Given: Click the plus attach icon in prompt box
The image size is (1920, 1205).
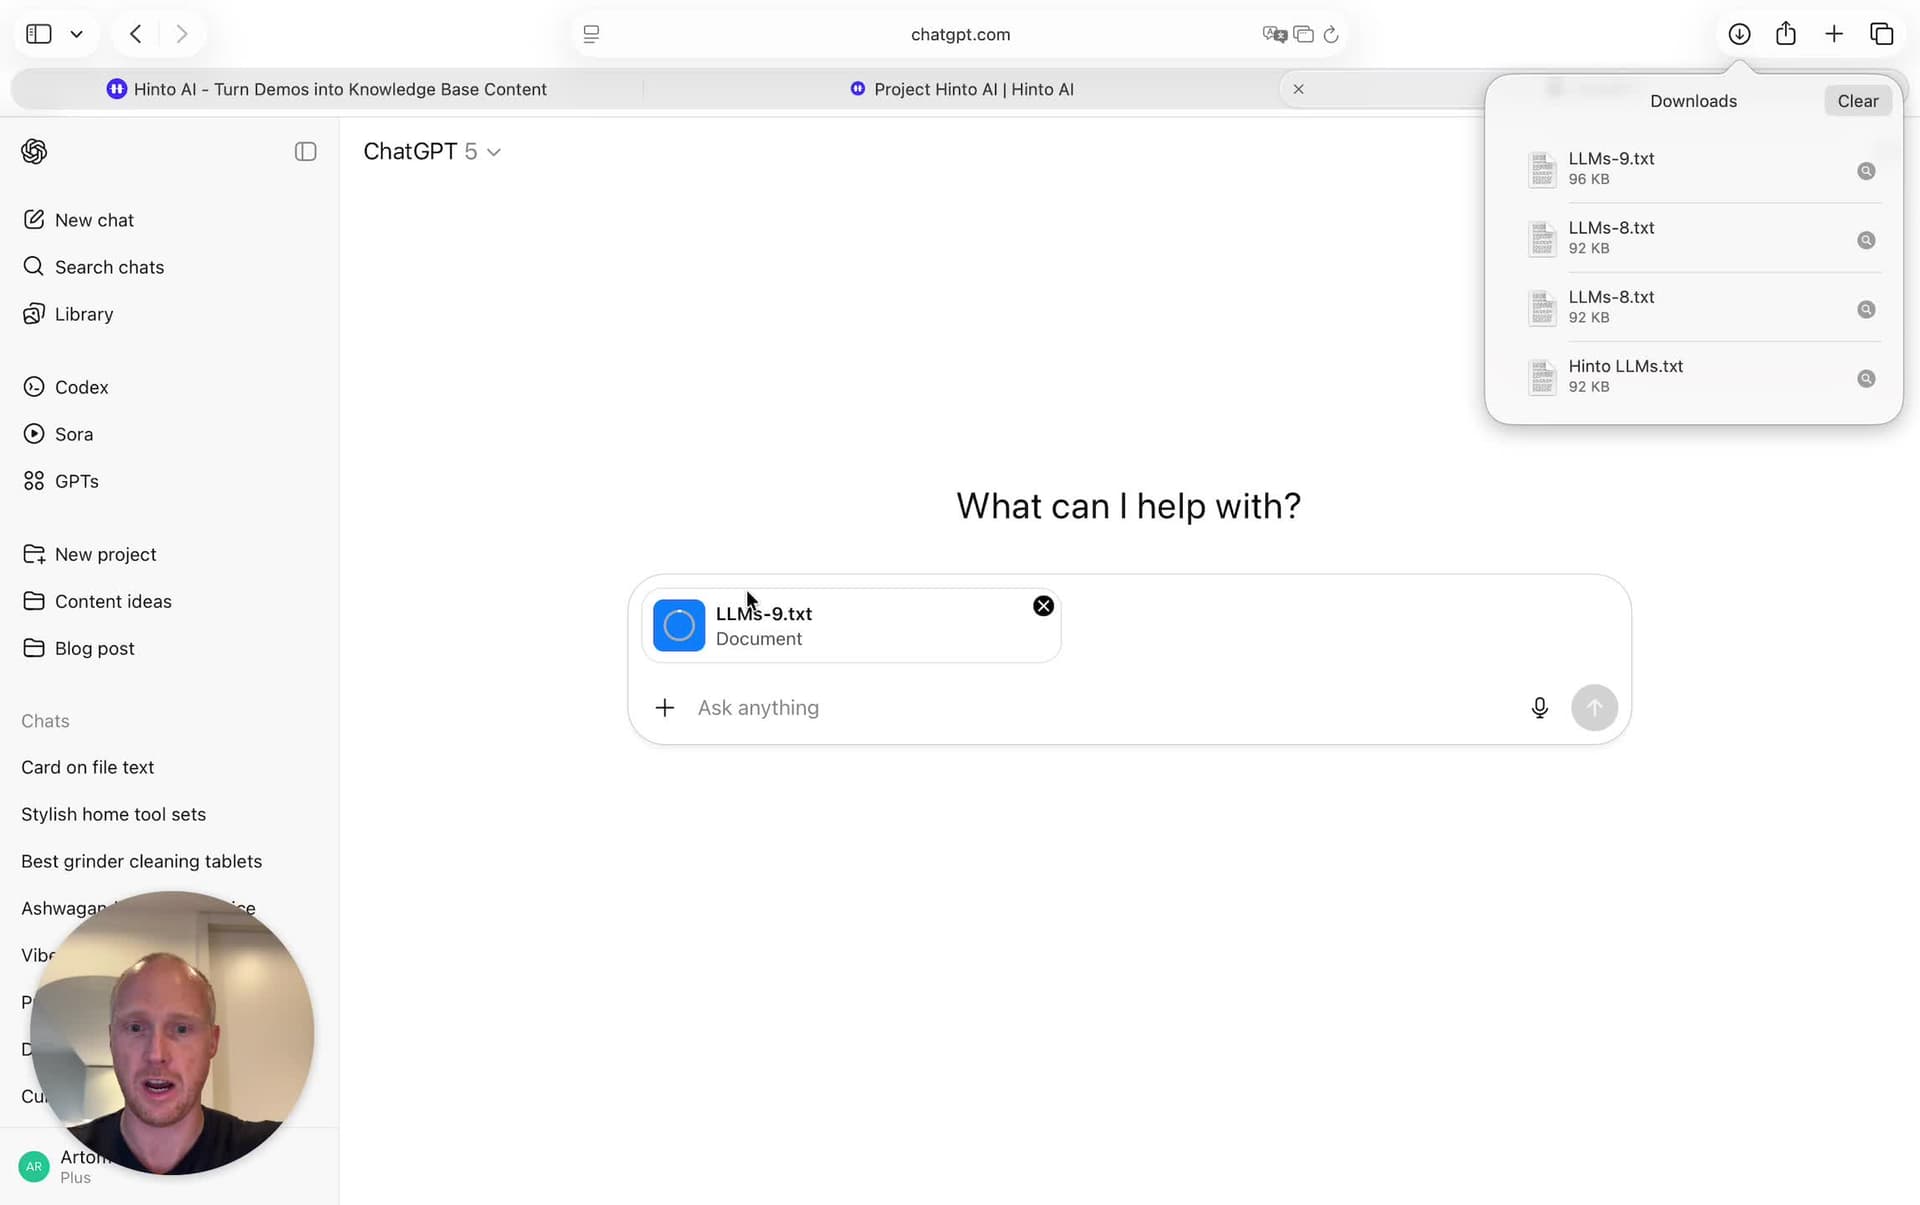Looking at the screenshot, I should click(665, 708).
